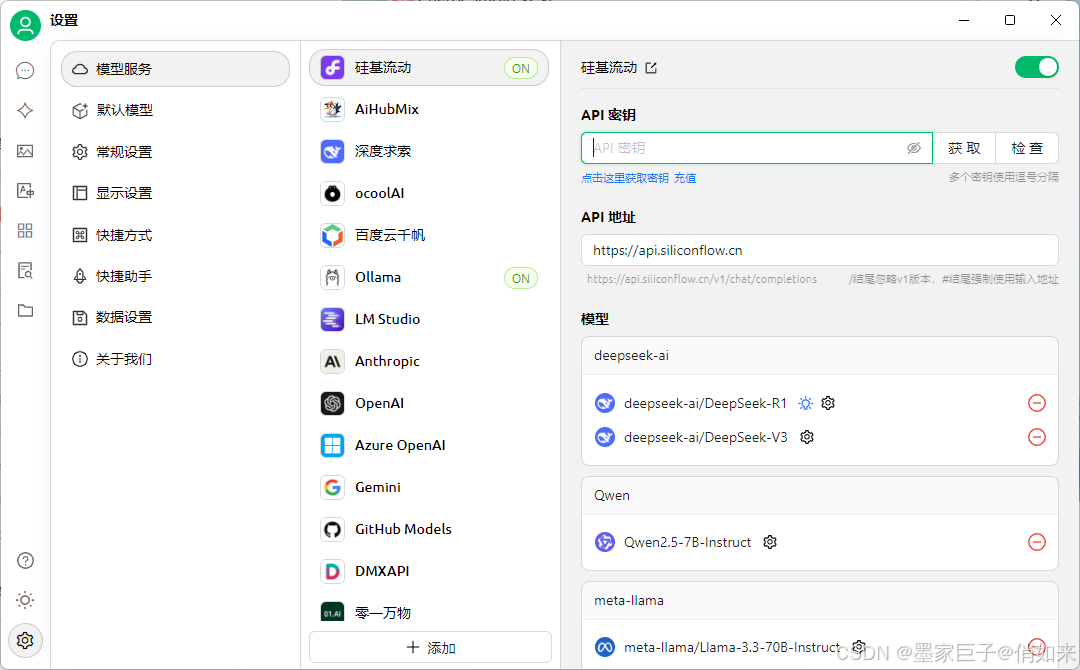
Task: Select the Ollama provider
Action: pyautogui.click(x=429, y=278)
